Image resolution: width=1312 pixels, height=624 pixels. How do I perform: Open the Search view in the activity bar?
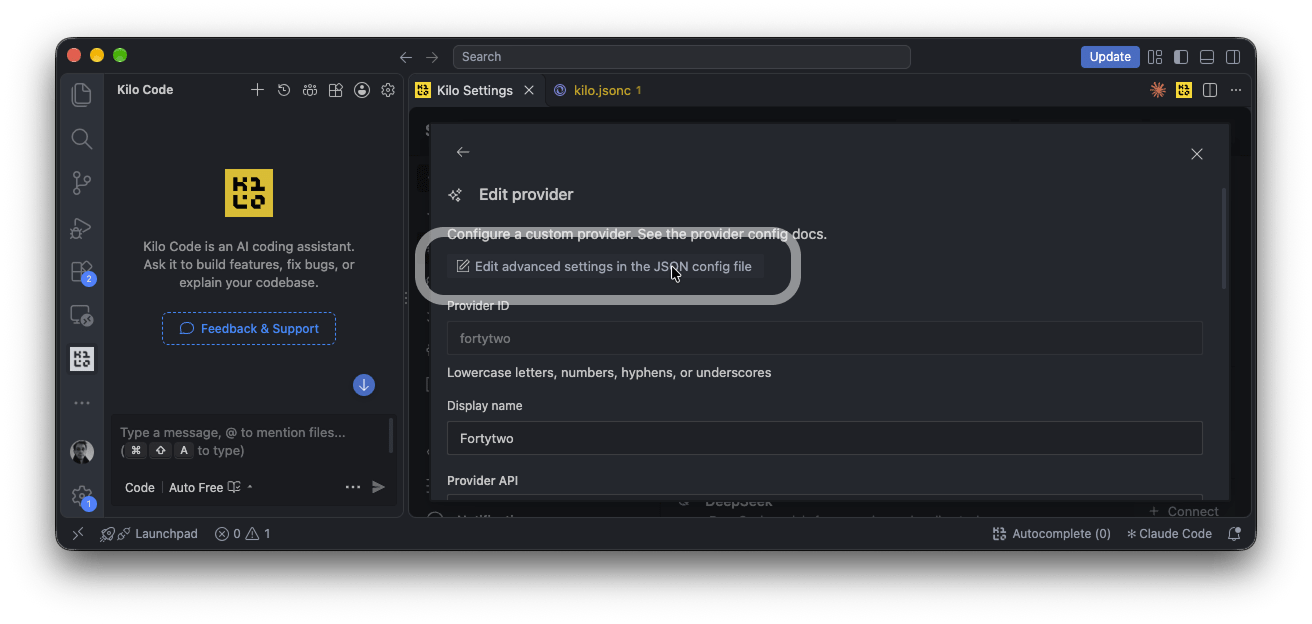click(x=82, y=139)
